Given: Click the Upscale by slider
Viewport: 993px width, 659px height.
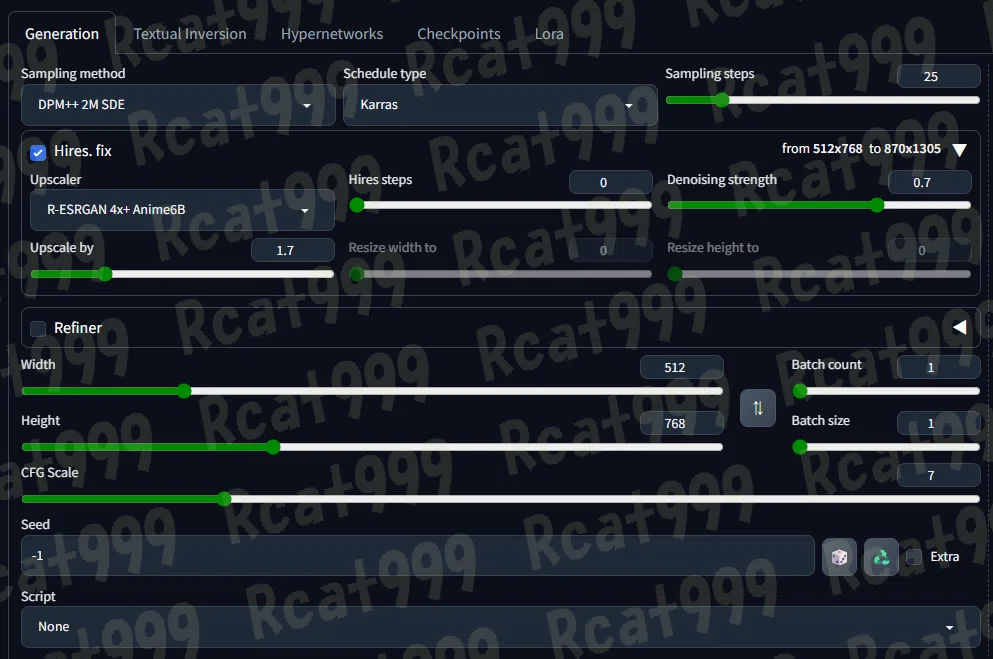Looking at the screenshot, I should click(x=182, y=274).
